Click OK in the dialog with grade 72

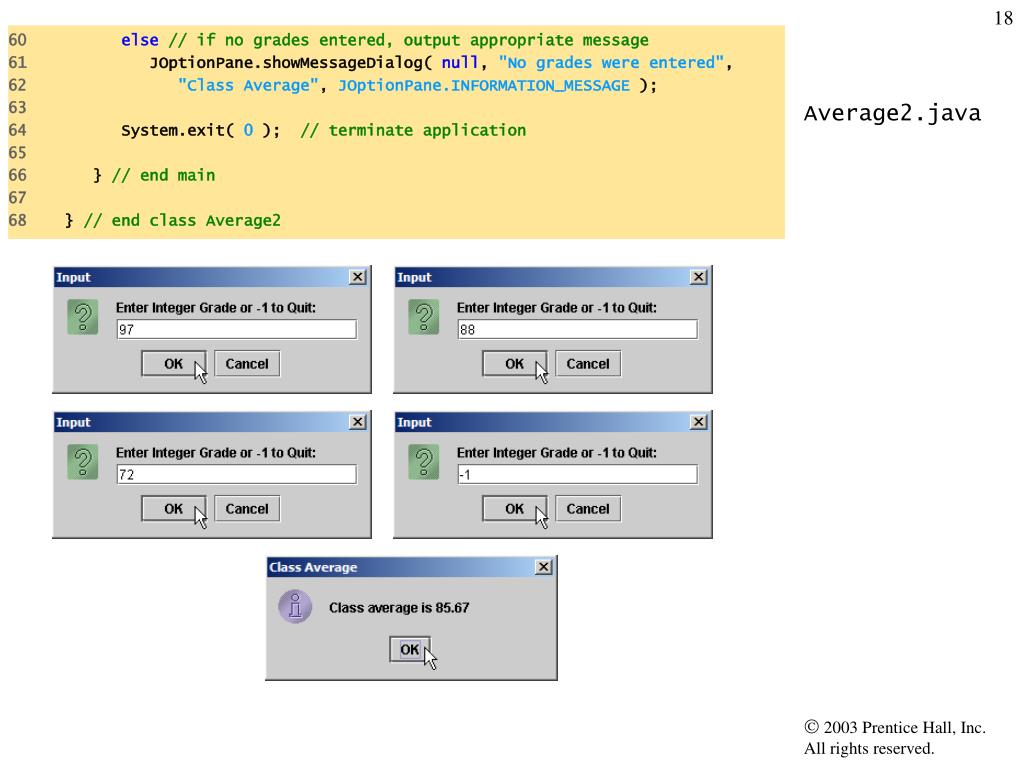coord(174,509)
